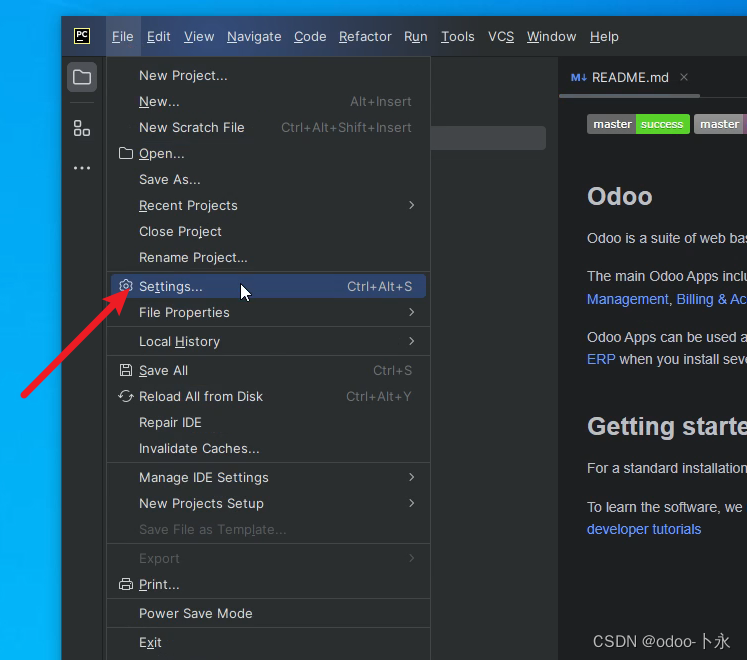Open the Help menu
Screen dimensions: 747x660
click(x=604, y=37)
